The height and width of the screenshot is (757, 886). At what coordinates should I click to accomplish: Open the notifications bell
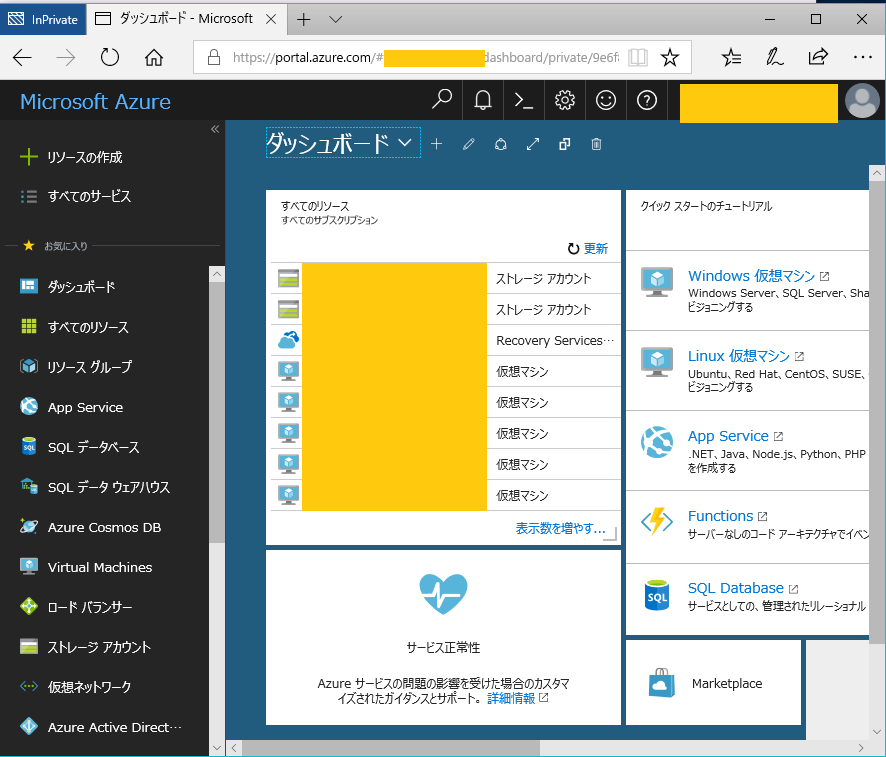pos(481,100)
